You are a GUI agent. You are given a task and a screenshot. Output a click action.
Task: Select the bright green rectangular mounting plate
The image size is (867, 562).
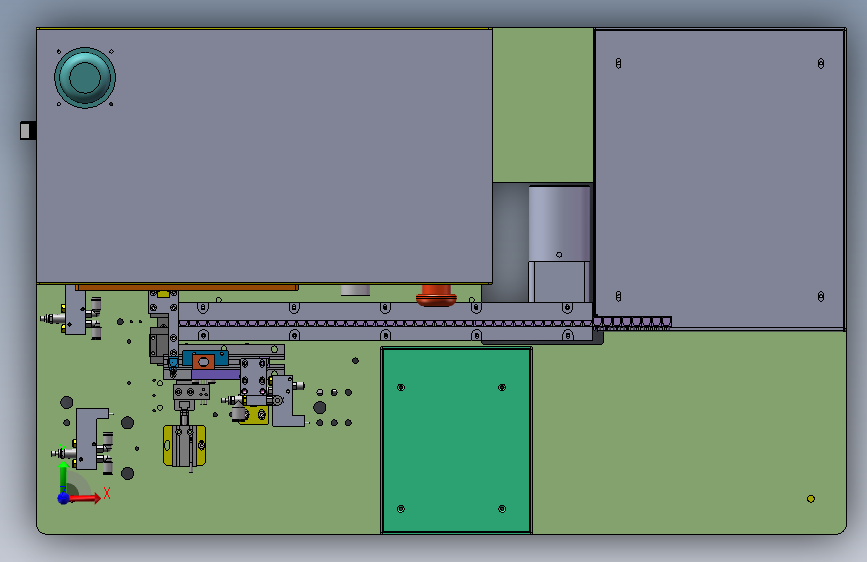pyautogui.click(x=456, y=440)
